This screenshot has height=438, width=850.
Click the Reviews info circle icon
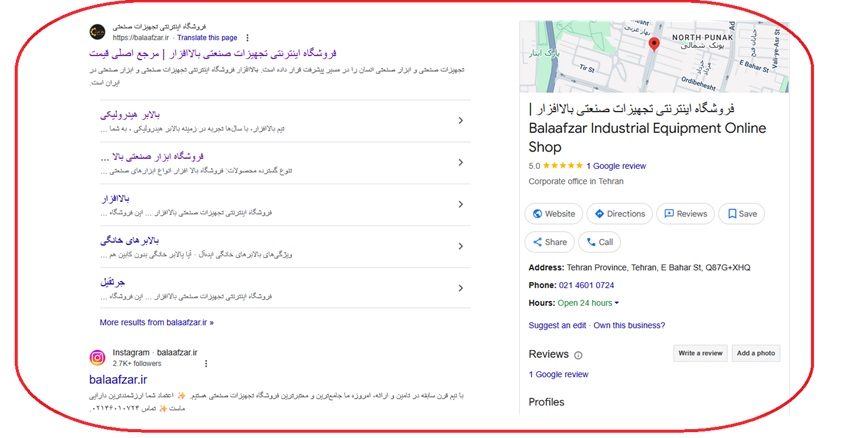(x=578, y=356)
